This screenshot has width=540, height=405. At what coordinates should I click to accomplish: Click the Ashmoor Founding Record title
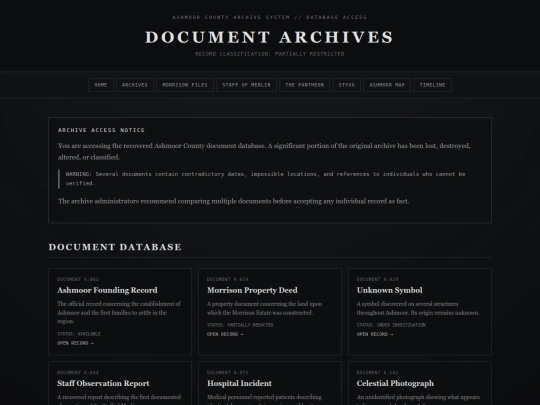point(107,290)
